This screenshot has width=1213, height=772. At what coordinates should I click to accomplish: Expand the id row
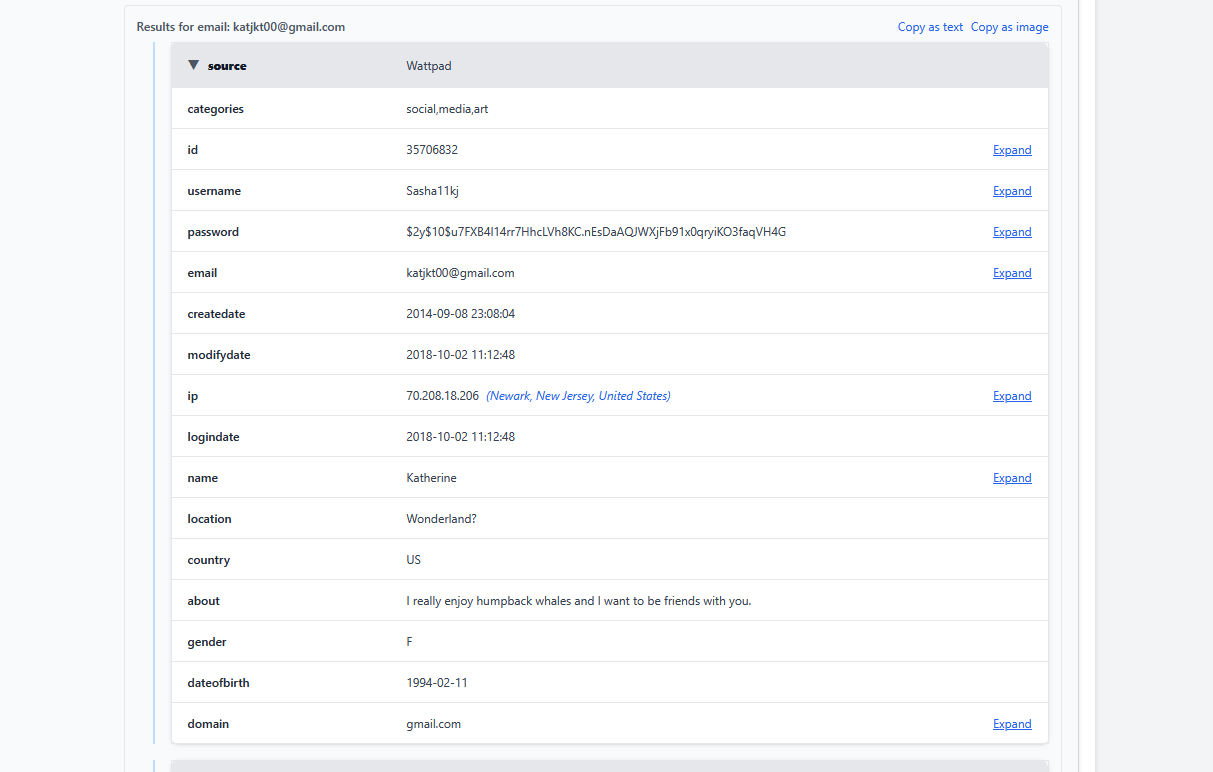[1011, 150]
